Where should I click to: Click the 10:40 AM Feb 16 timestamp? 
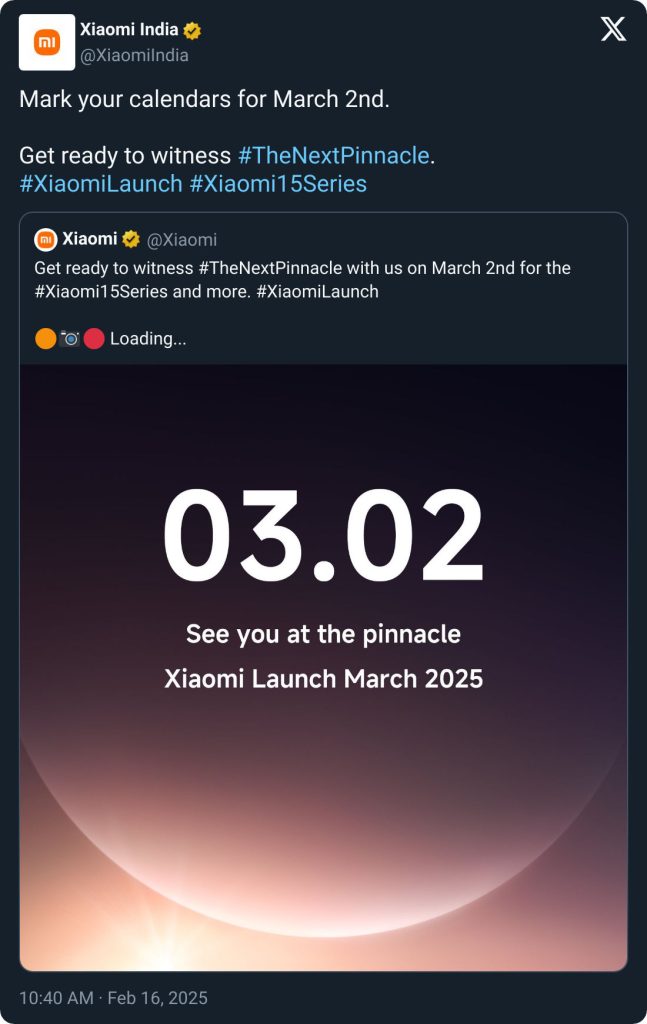click(x=113, y=998)
